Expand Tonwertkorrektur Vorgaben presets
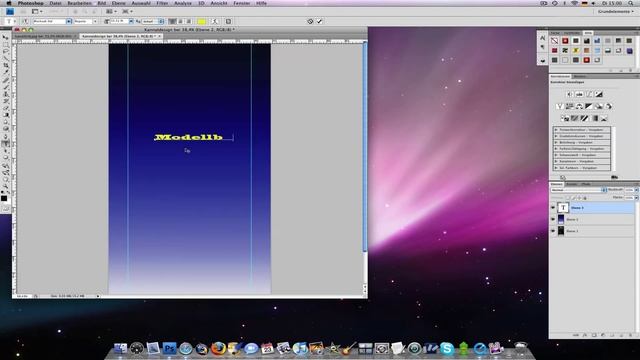This screenshot has height=360, width=640. [556, 130]
